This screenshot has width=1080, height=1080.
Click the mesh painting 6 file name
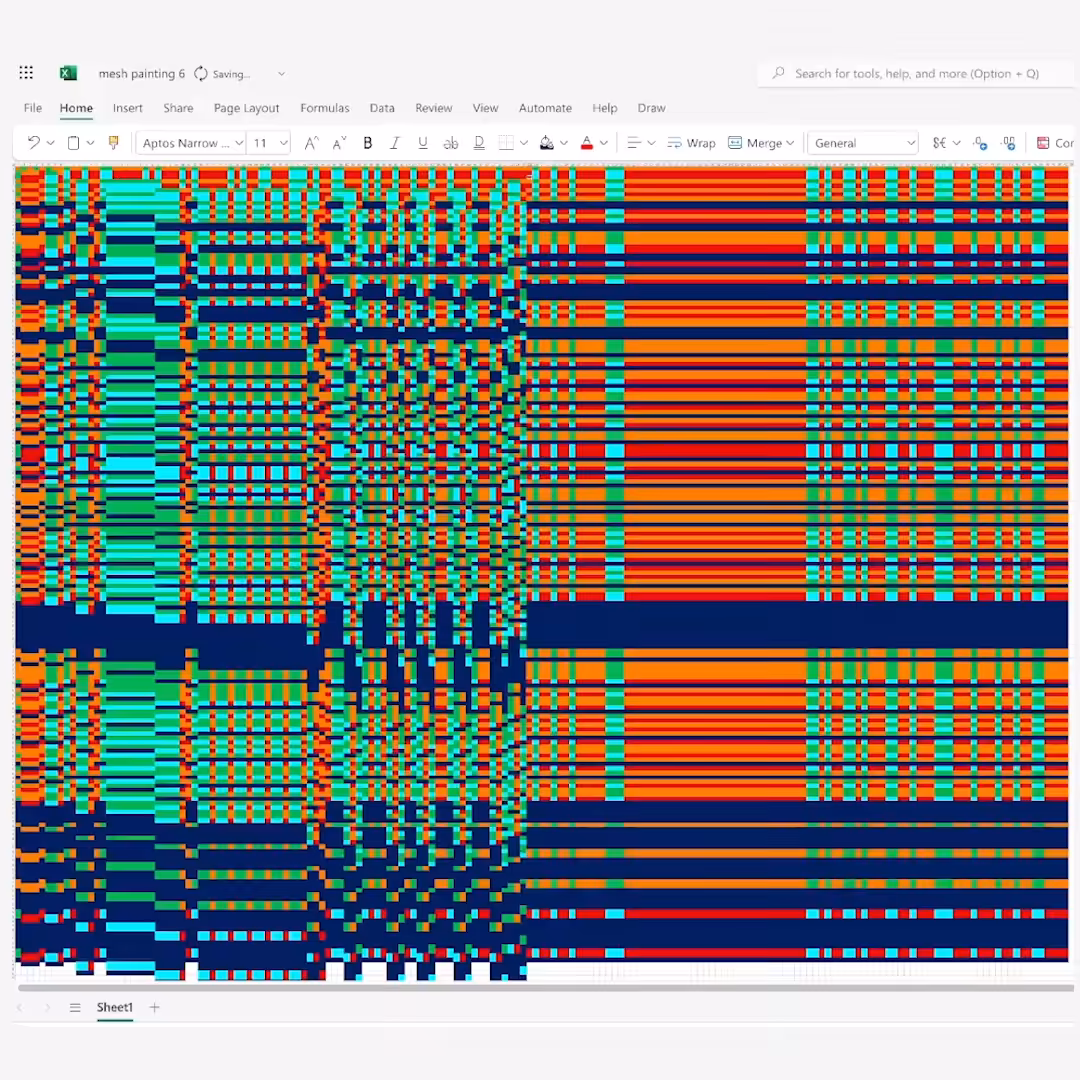[x=141, y=74]
